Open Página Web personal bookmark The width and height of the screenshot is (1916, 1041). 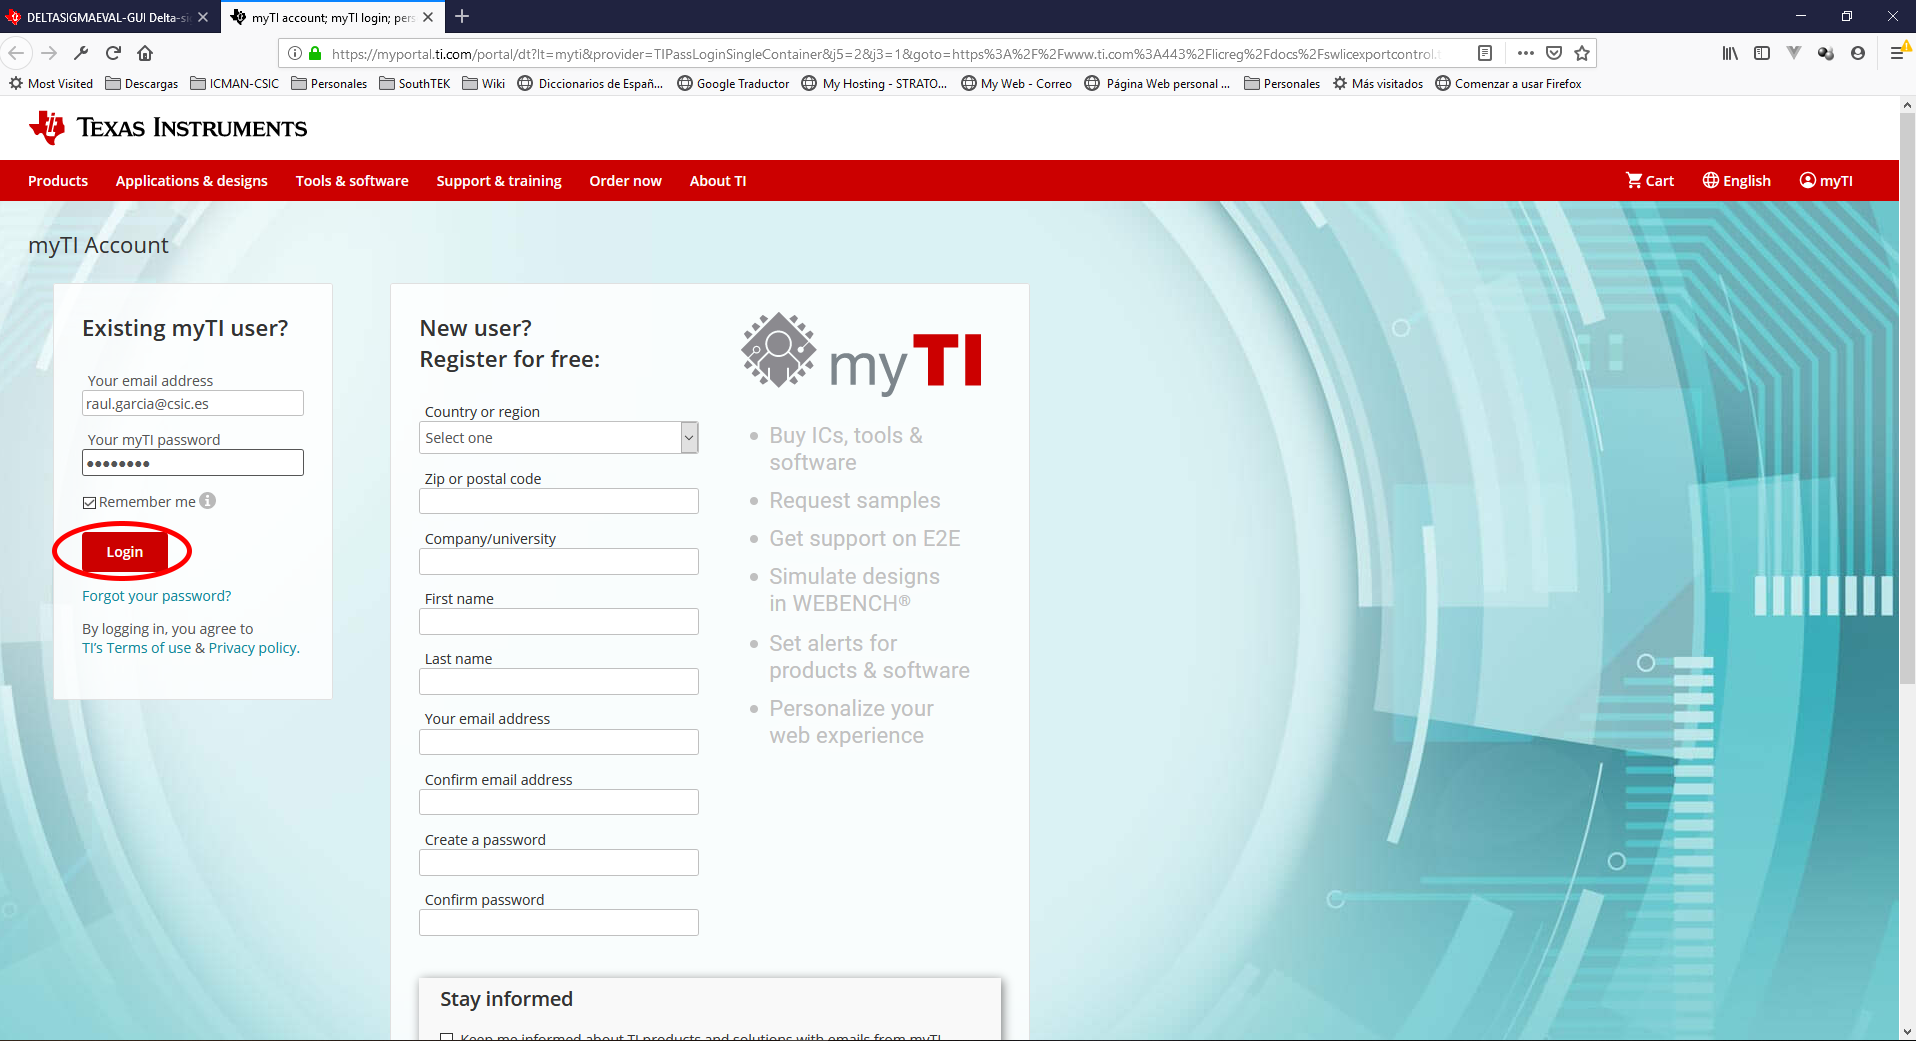[x=1158, y=83]
